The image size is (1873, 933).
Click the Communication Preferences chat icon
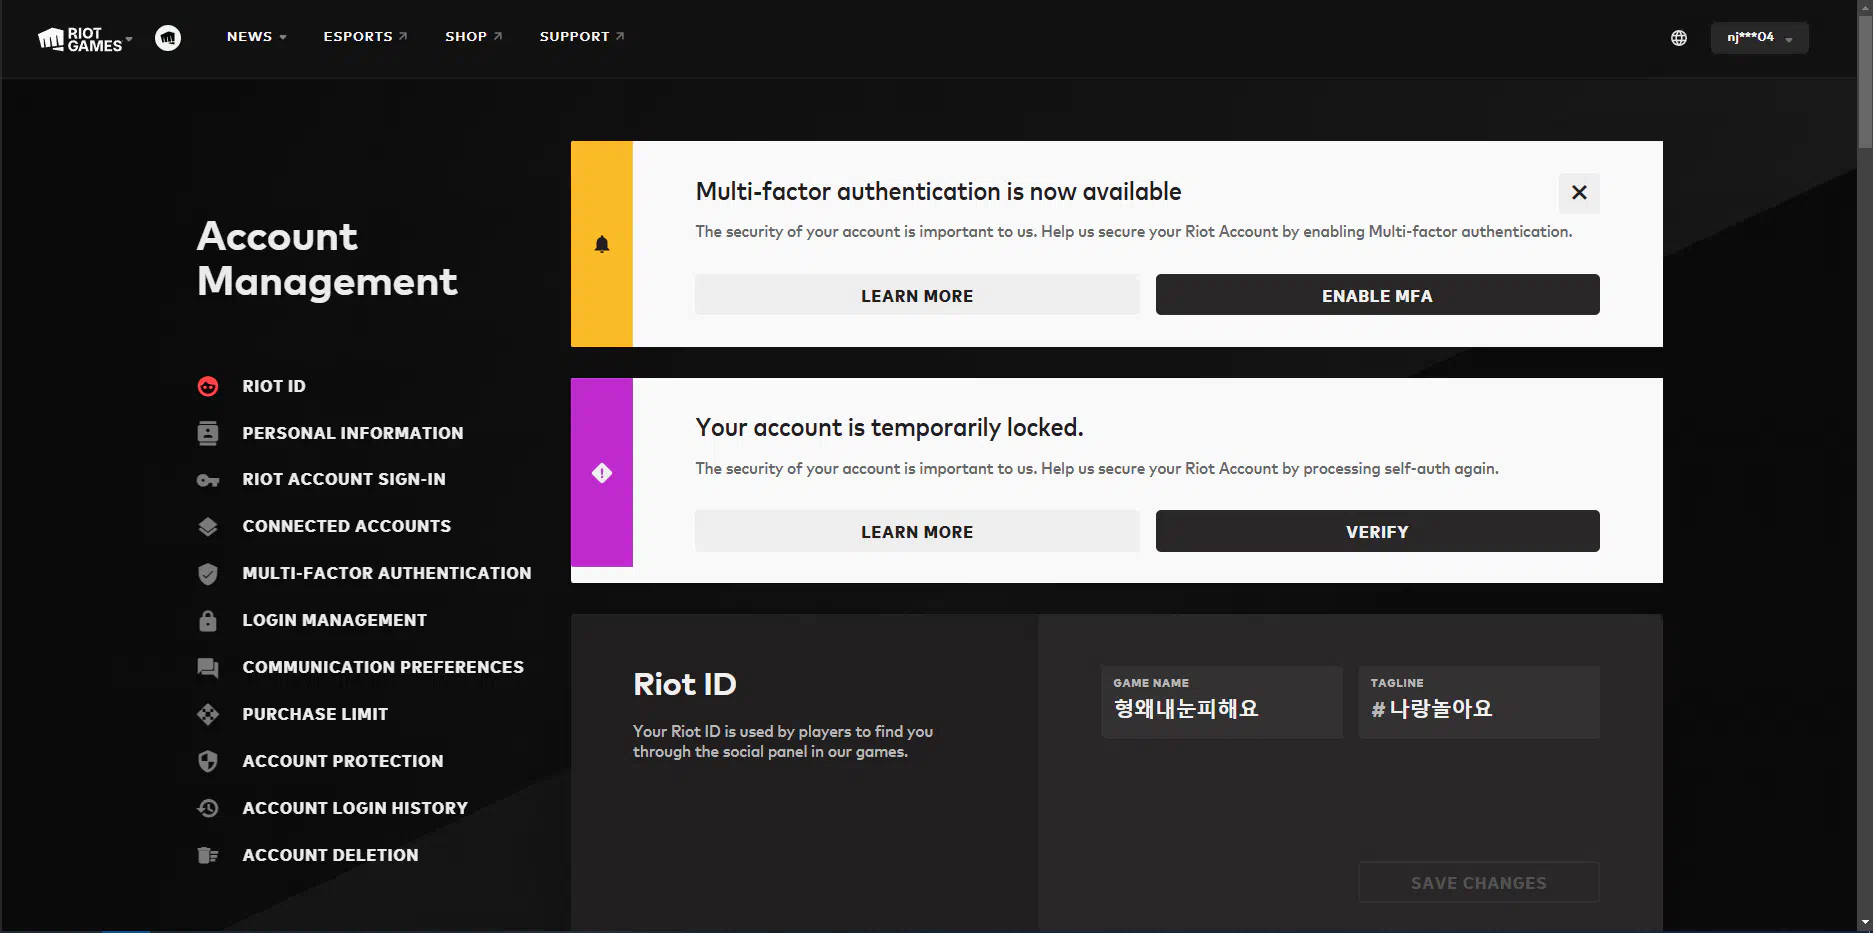(x=208, y=668)
